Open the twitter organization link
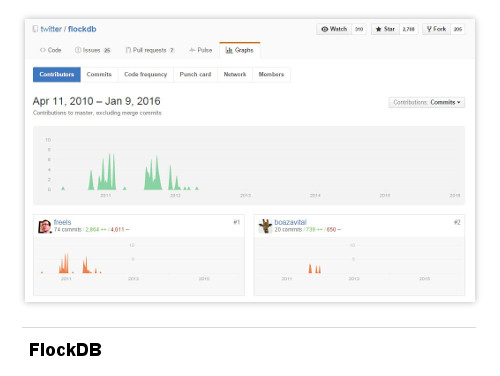Viewport: 500px width, 376px height. point(51,29)
